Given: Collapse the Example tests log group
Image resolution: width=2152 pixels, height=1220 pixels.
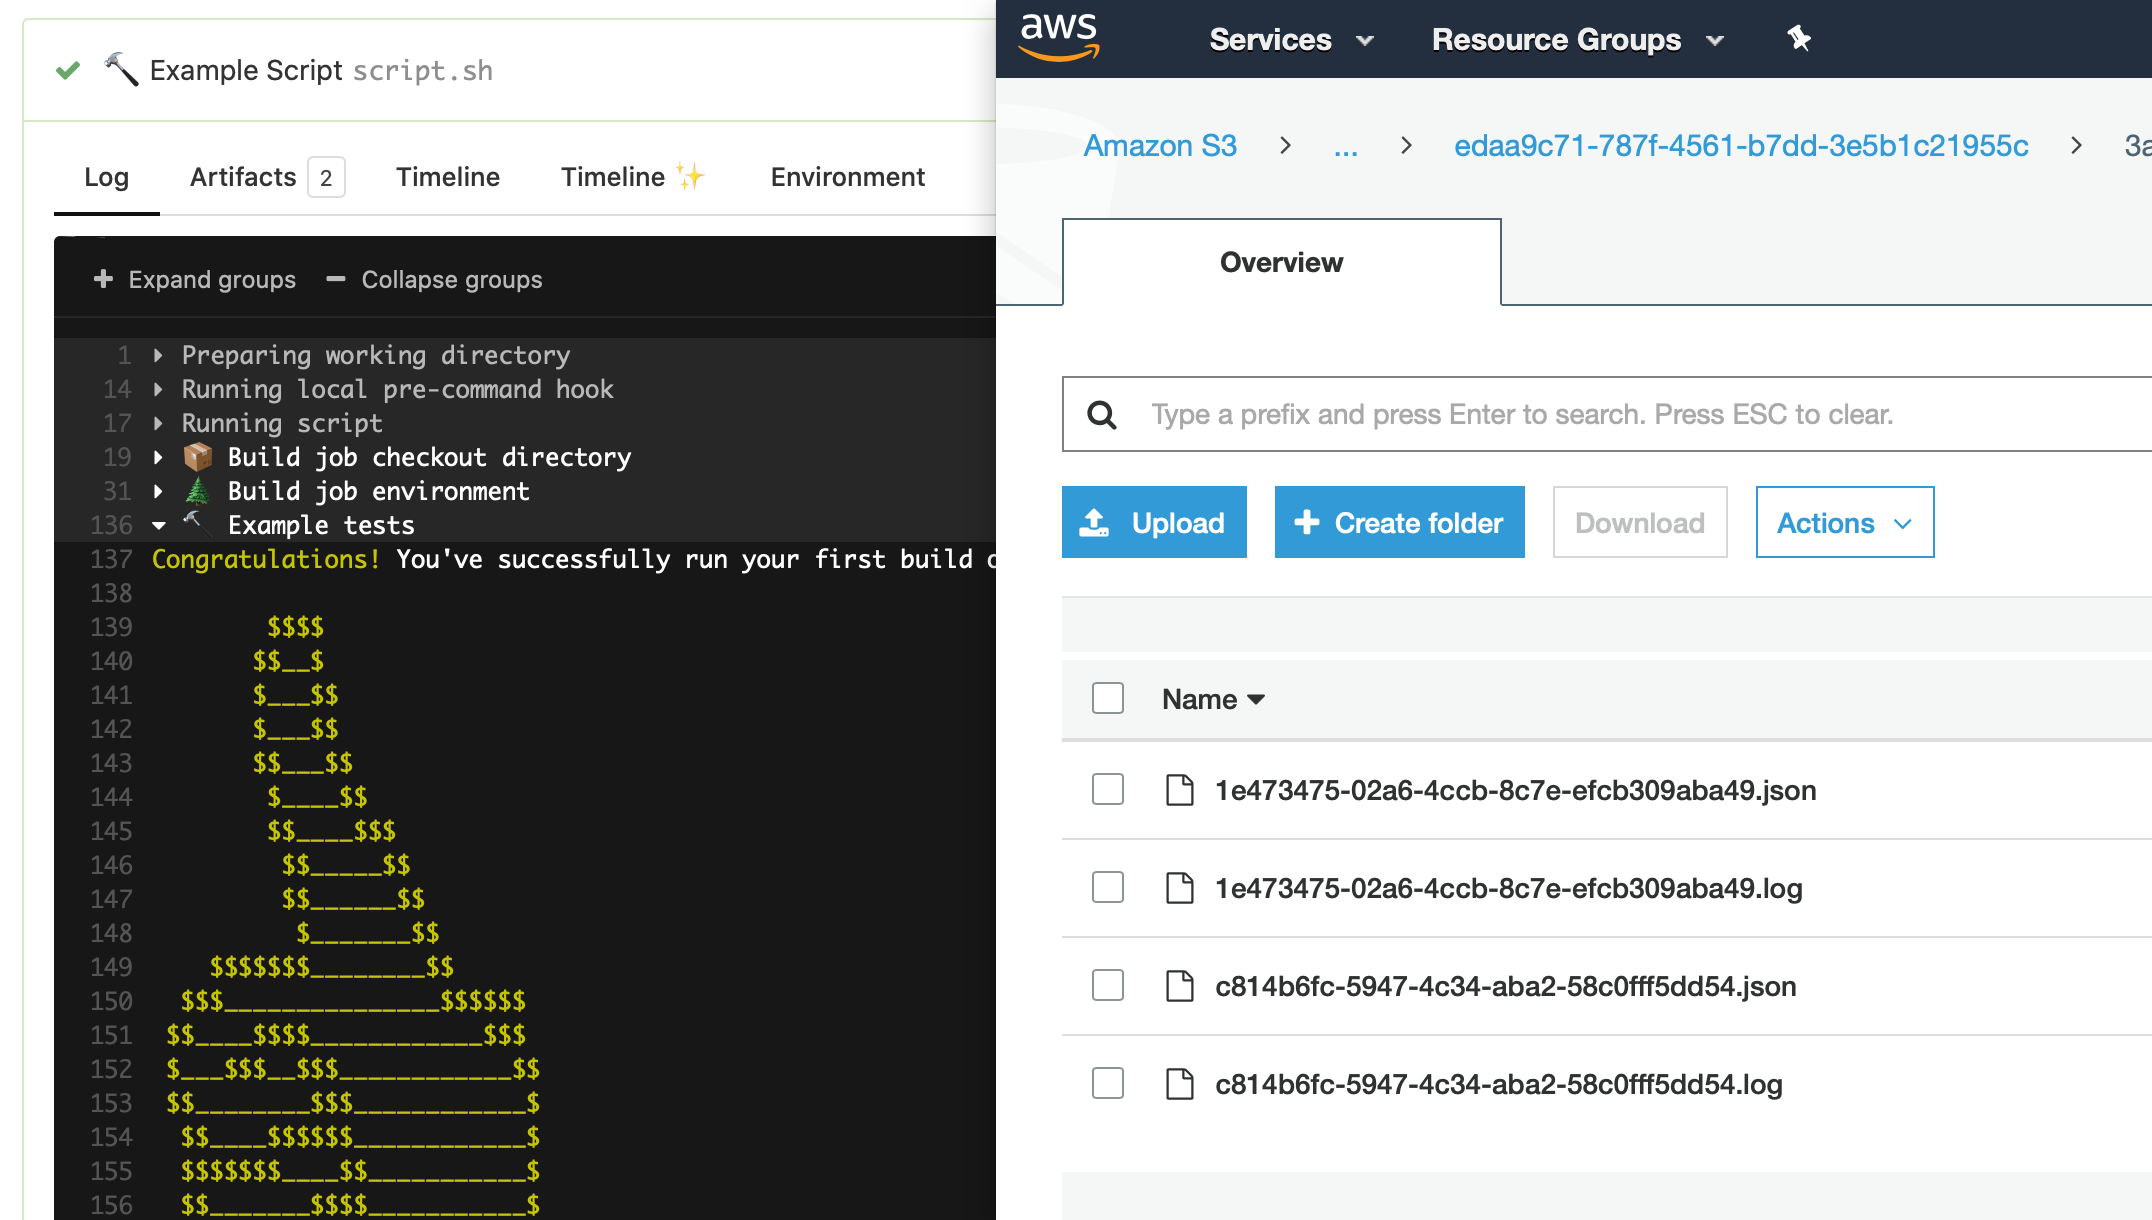Looking at the screenshot, I should (158, 524).
